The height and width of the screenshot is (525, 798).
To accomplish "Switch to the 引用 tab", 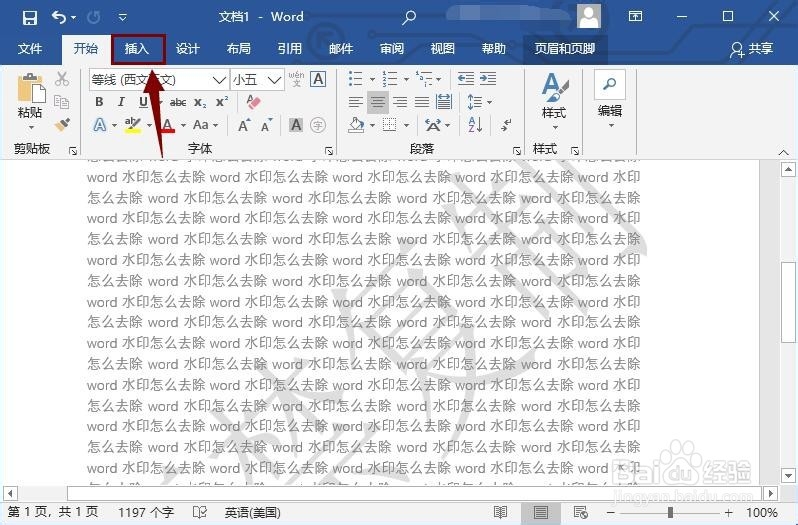I will coord(290,48).
